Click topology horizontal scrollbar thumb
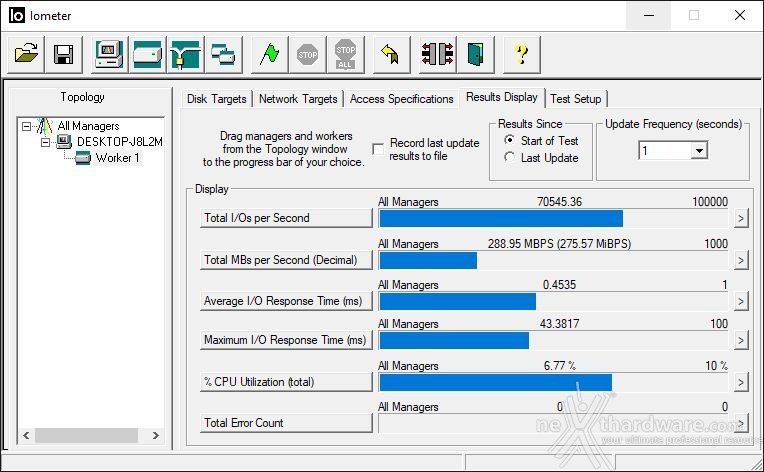Image resolution: width=764 pixels, height=472 pixels. point(86,435)
